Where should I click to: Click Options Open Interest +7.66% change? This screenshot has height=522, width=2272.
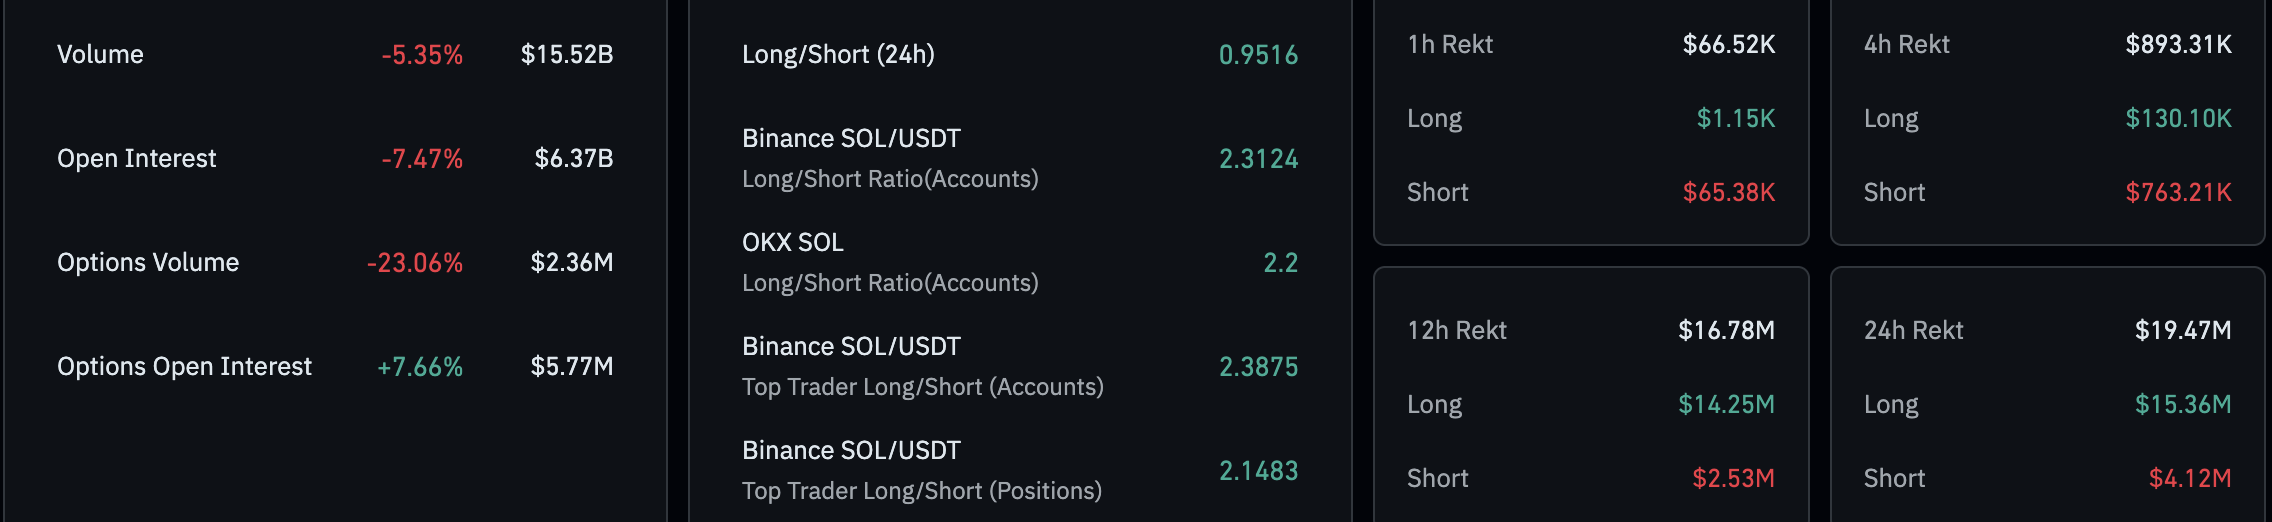click(x=420, y=366)
